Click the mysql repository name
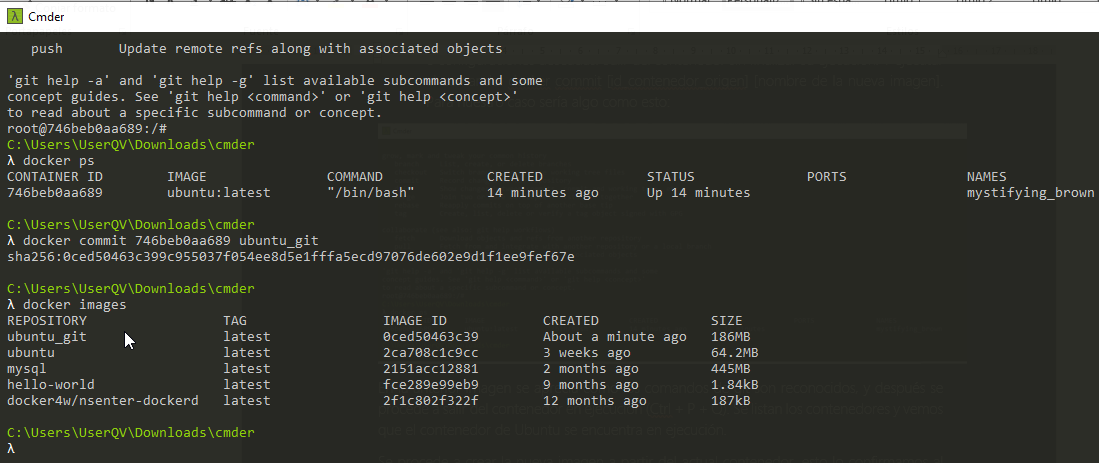1099x463 pixels. (x=27, y=369)
